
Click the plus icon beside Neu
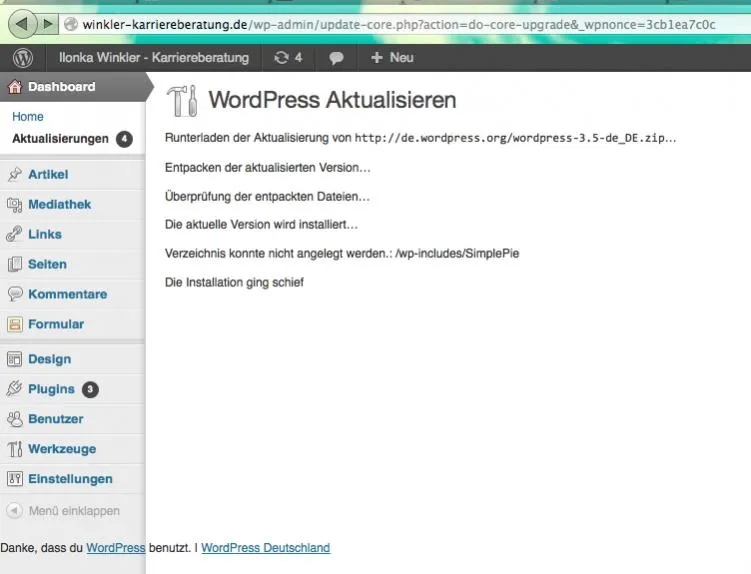376,58
